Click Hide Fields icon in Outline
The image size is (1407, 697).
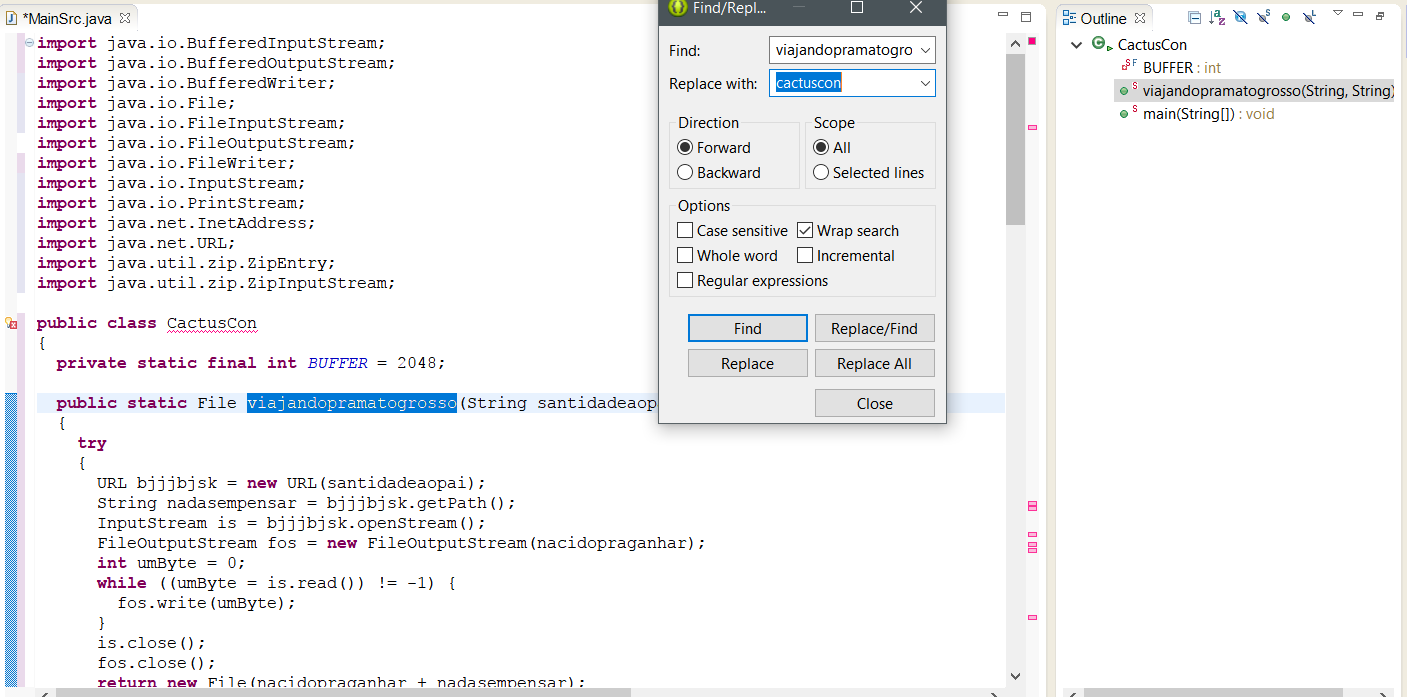click(1240, 18)
